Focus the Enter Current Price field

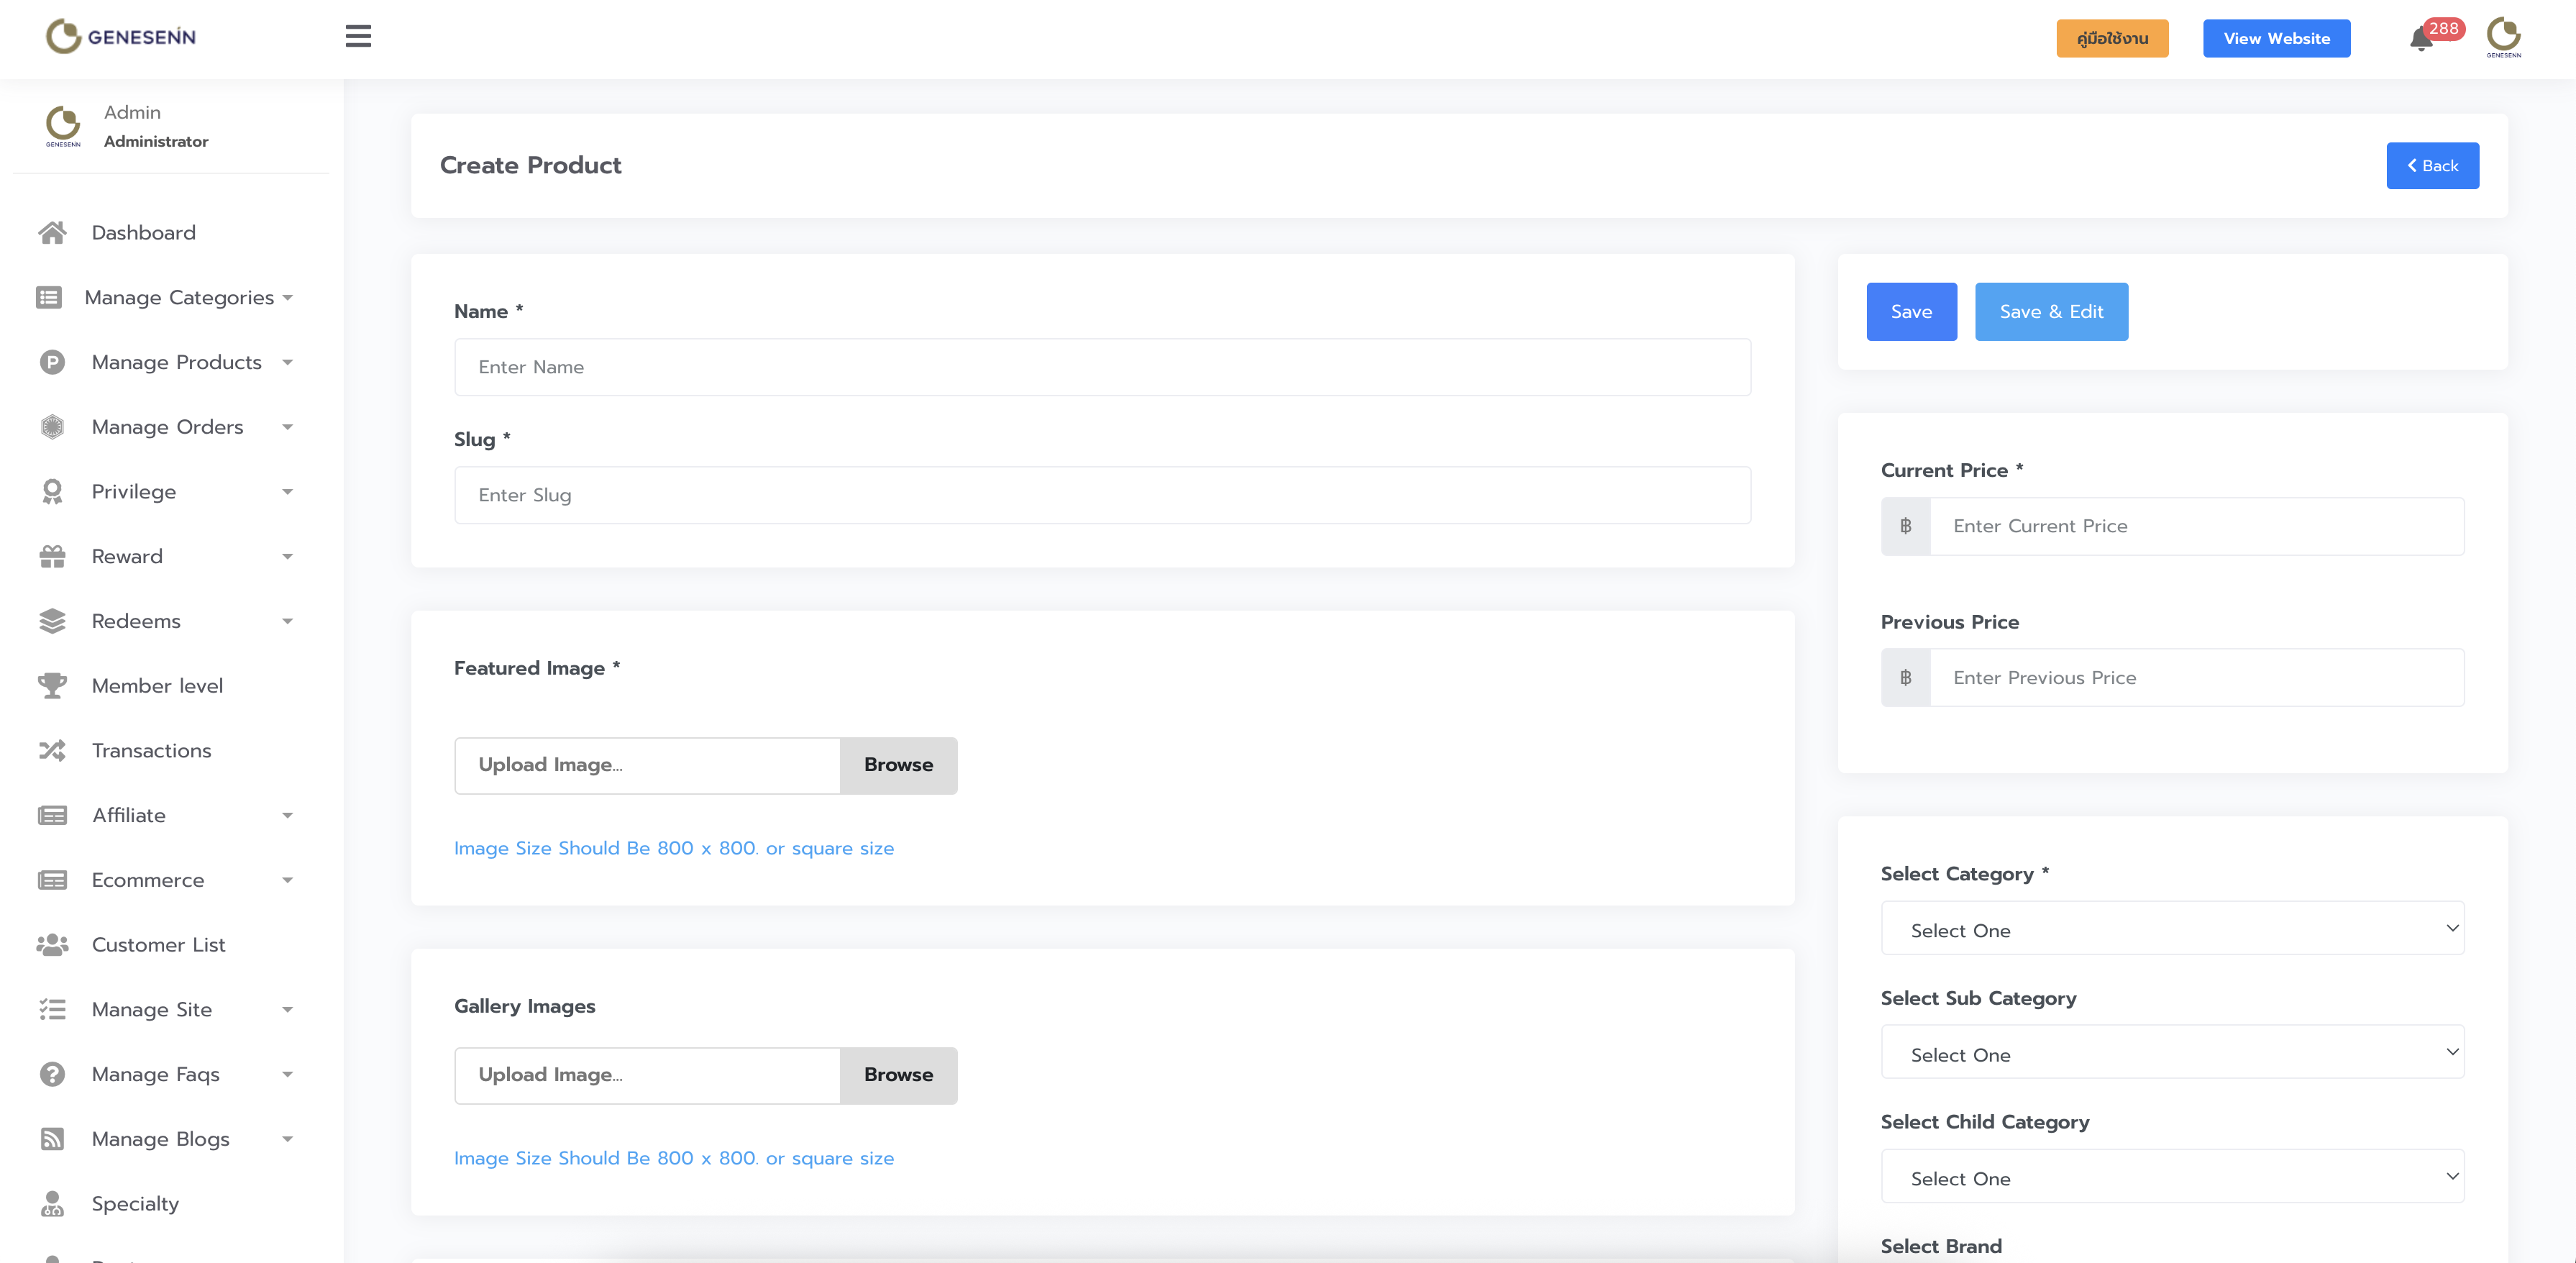[x=2196, y=526]
